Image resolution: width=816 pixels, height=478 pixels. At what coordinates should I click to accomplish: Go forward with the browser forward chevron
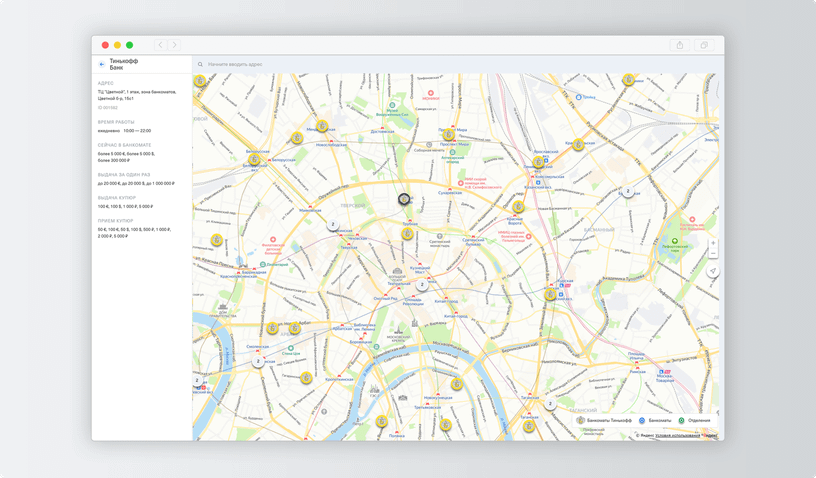(x=174, y=45)
